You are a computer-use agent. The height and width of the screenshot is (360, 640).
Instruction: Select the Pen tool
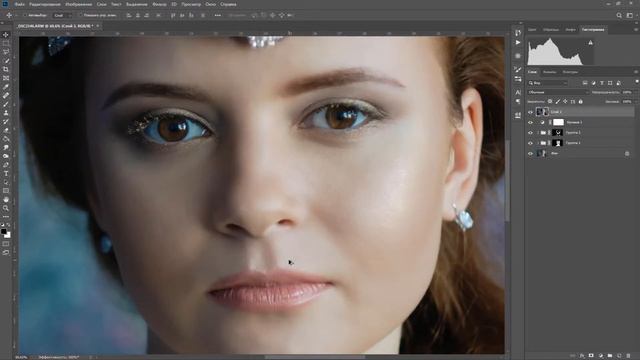click(6, 165)
